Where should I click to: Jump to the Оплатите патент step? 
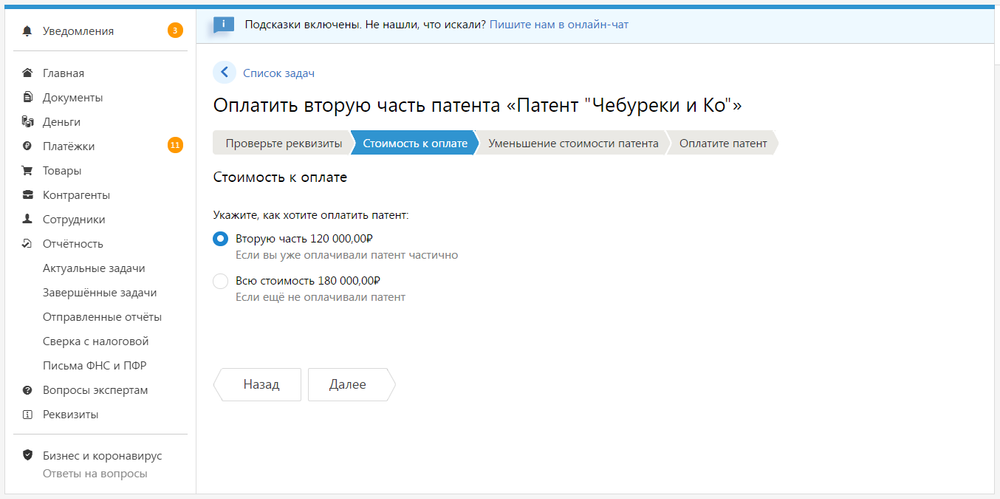pos(723,144)
